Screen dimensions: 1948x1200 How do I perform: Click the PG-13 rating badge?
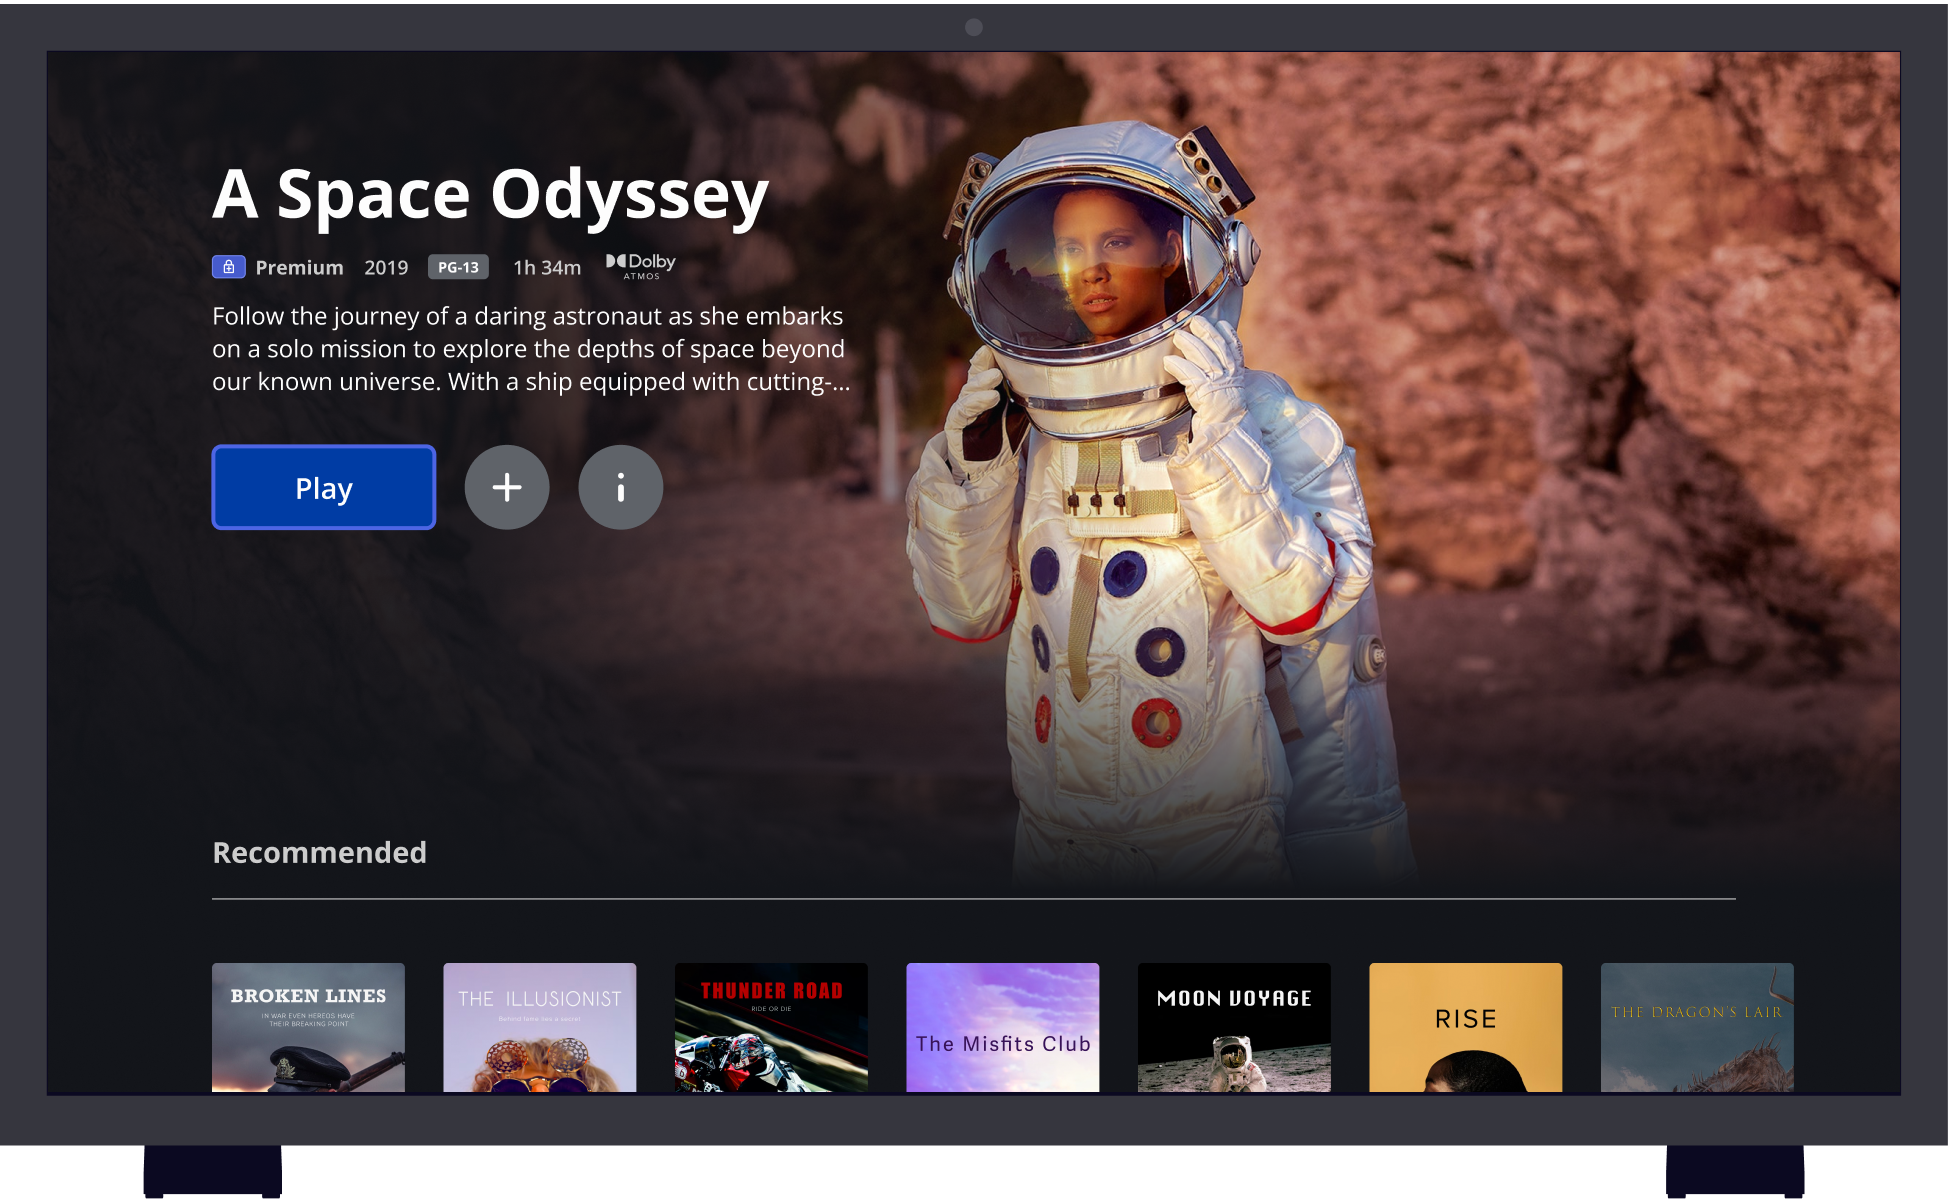(458, 267)
